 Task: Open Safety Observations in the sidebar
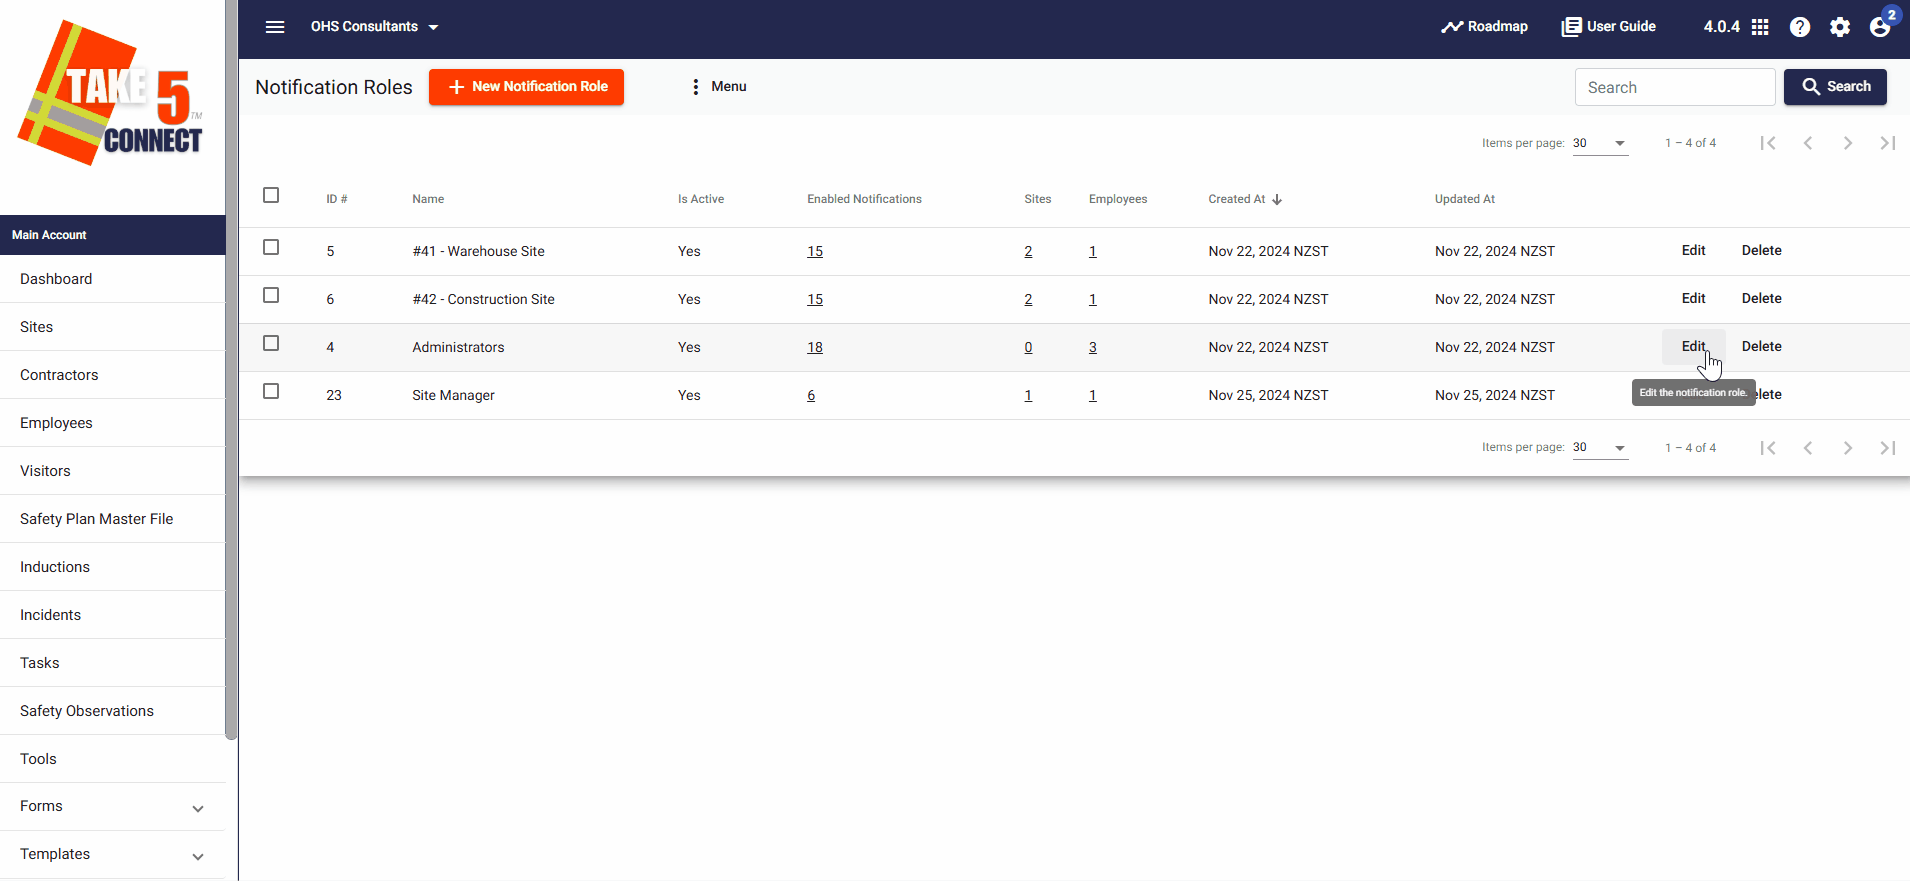point(112,711)
